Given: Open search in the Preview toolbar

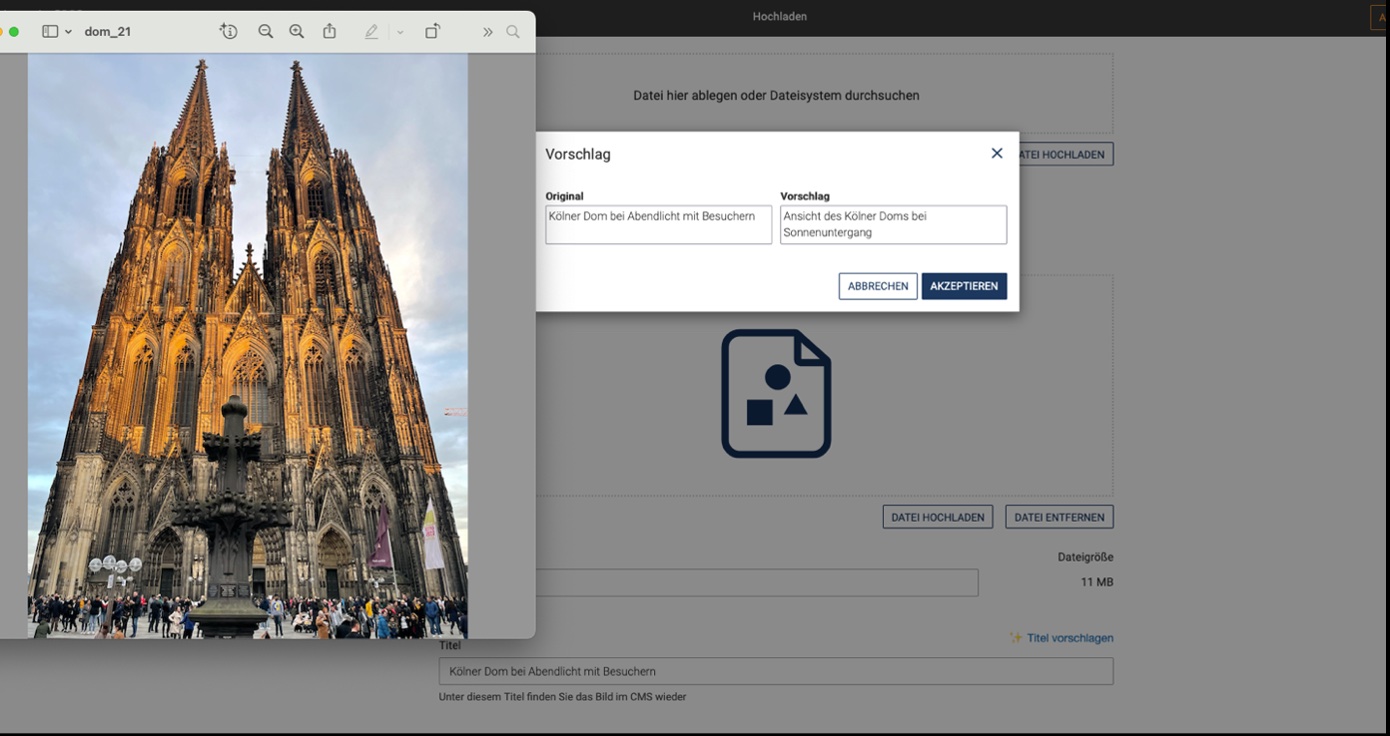Looking at the screenshot, I should coord(513,32).
